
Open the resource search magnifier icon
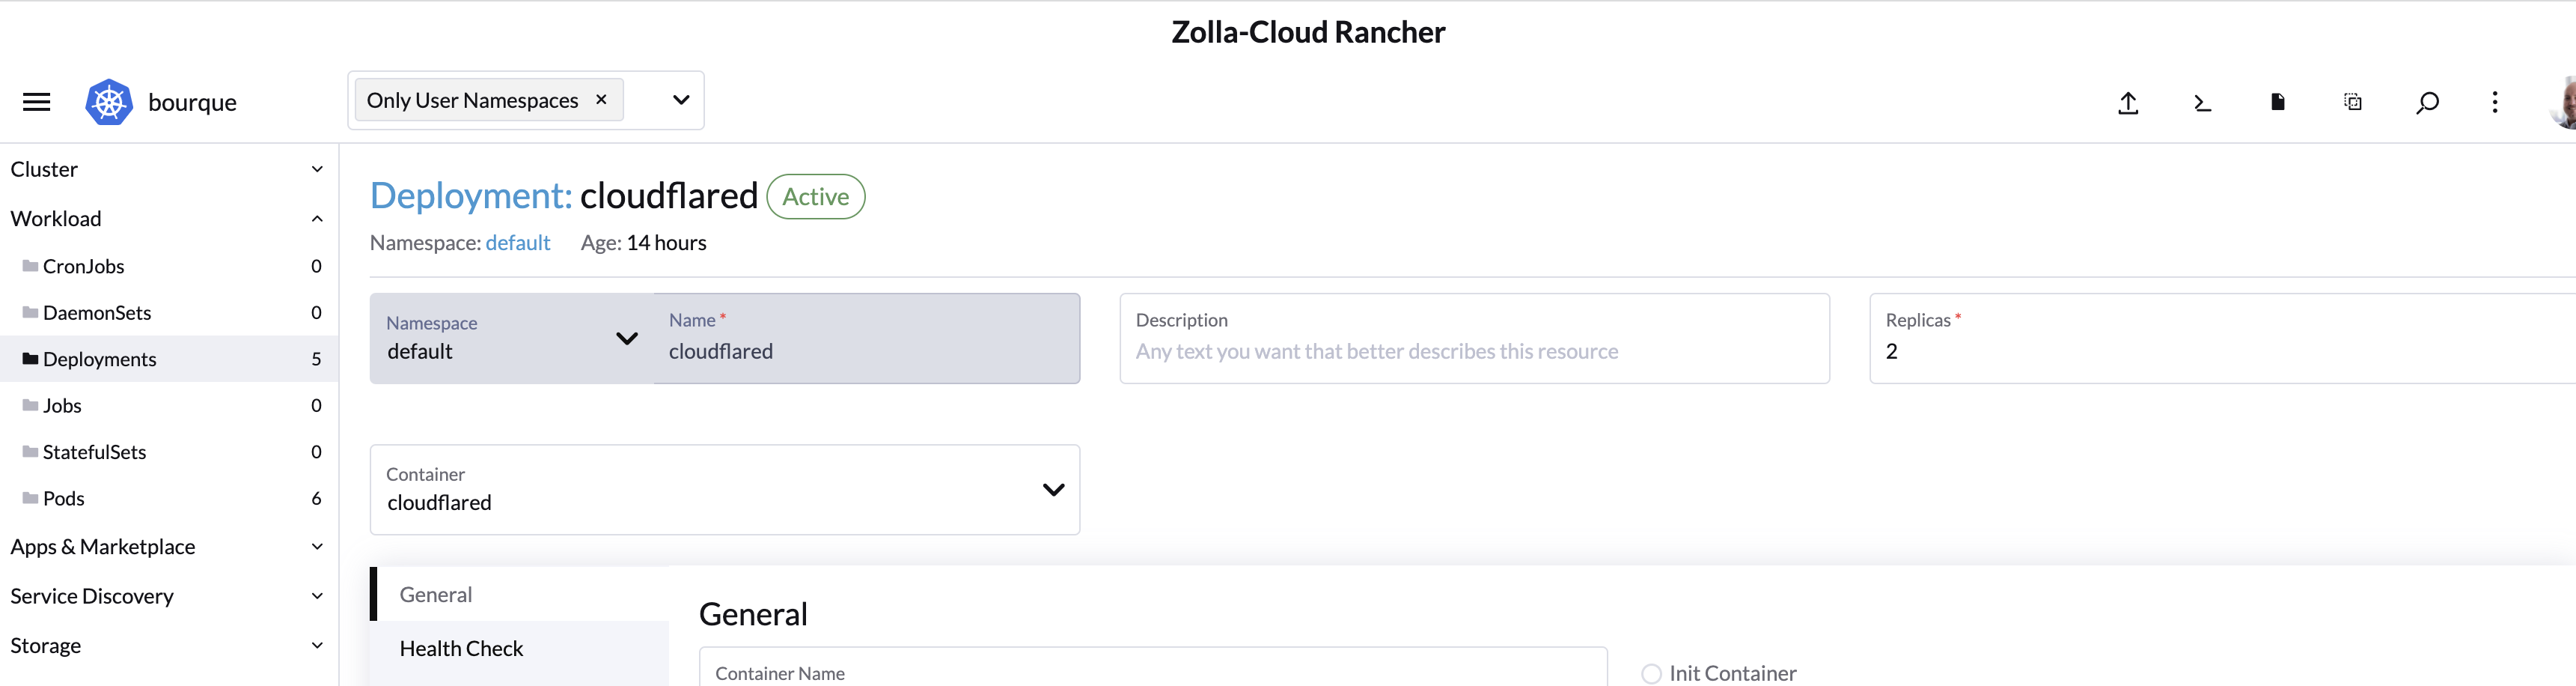coord(2427,101)
